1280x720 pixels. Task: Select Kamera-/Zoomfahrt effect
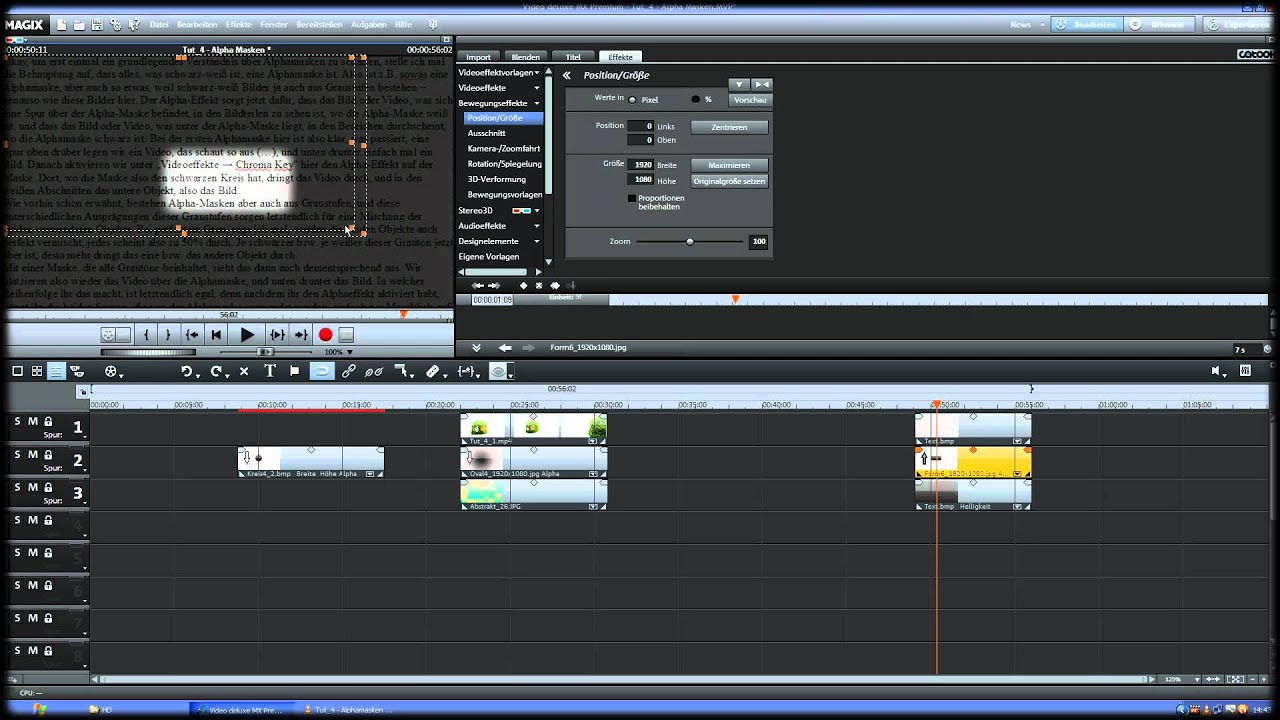(503, 148)
